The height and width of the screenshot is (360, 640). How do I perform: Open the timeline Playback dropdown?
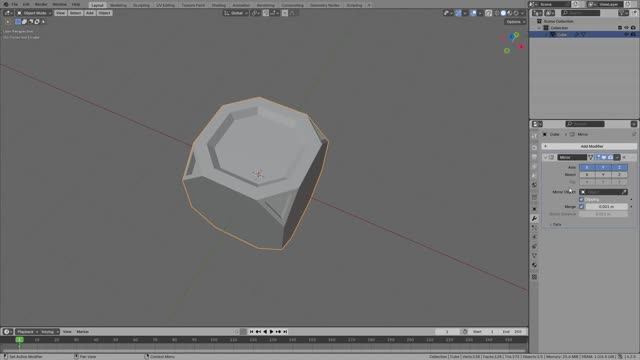tap(27, 332)
